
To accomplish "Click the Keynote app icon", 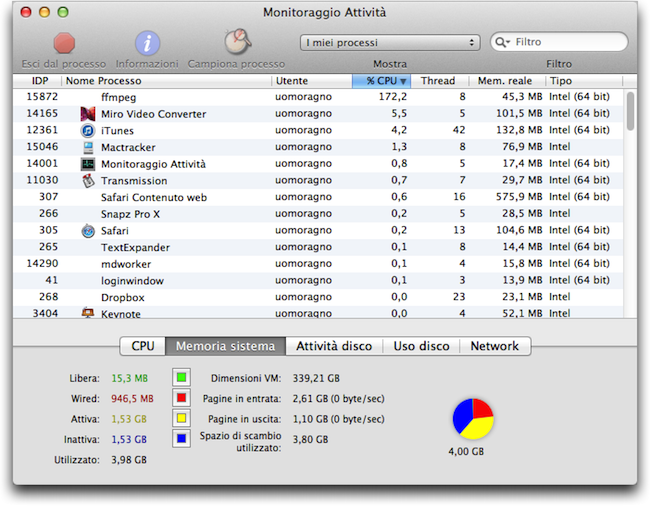I will click(x=87, y=313).
